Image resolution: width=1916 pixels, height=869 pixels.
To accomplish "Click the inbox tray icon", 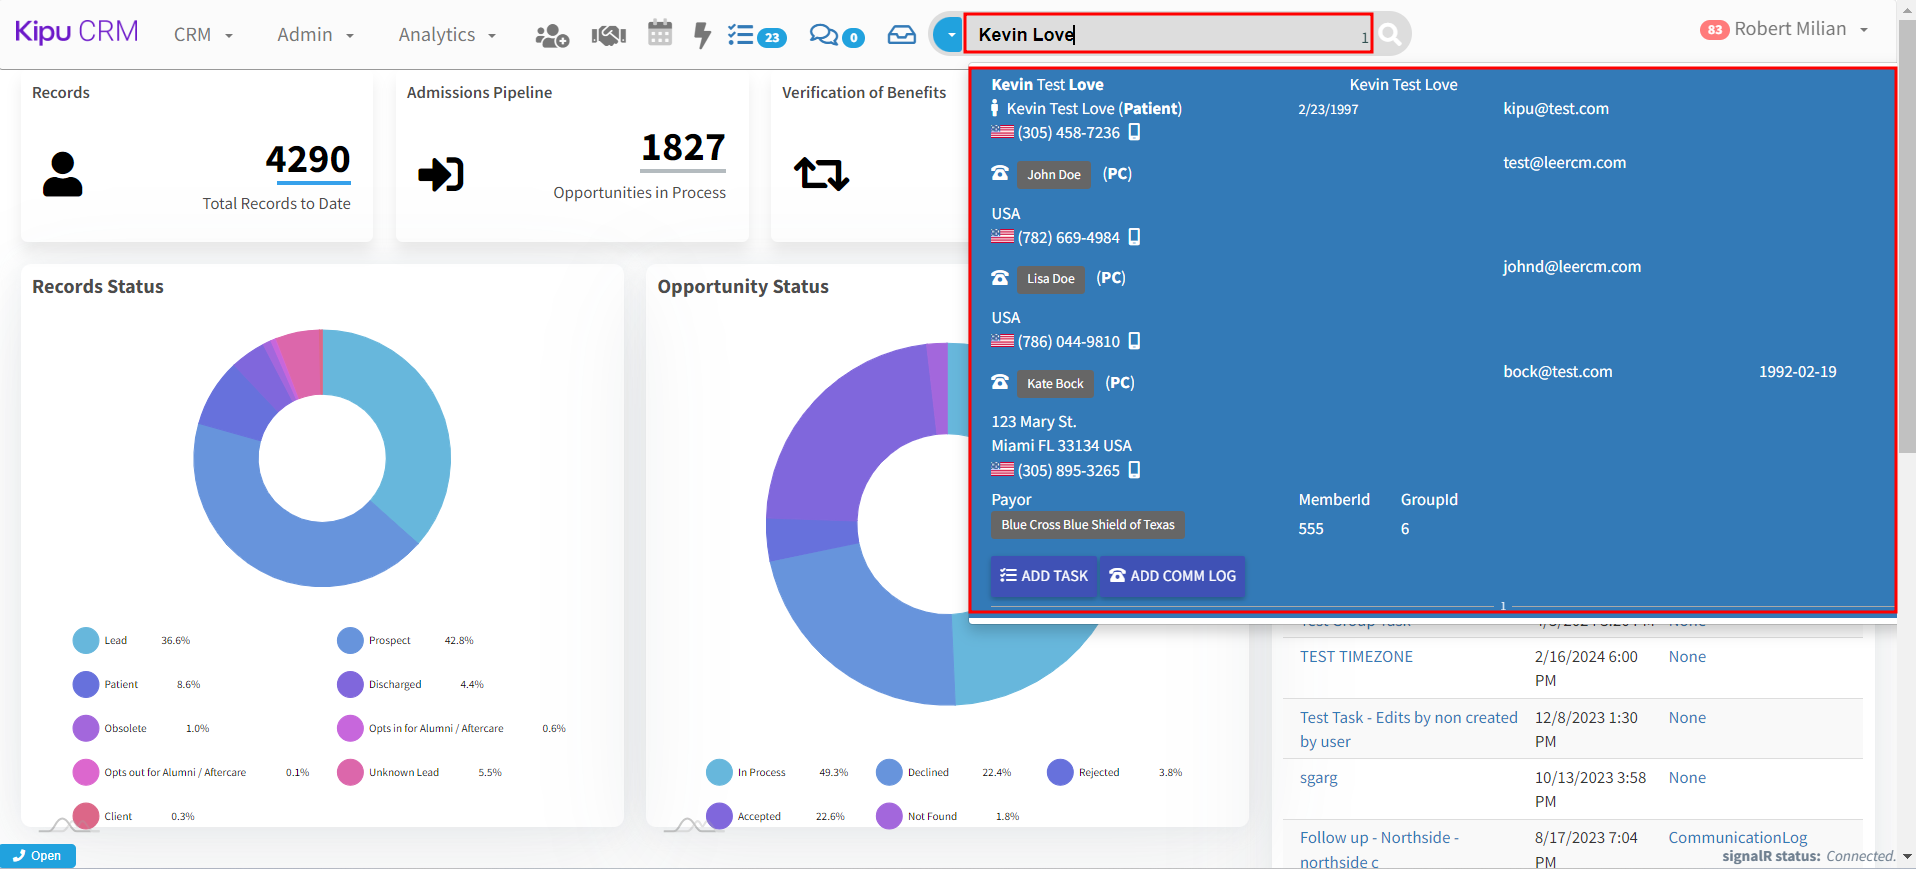I will [901, 35].
